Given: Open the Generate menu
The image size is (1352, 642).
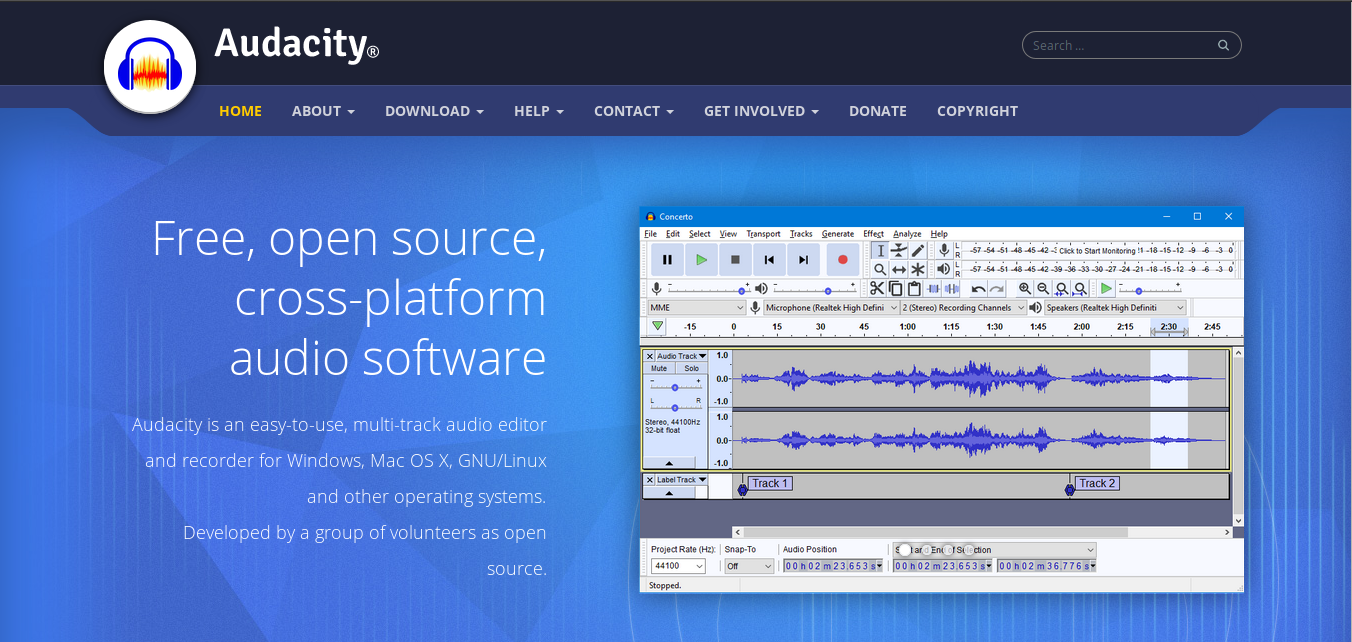Looking at the screenshot, I should (838, 234).
